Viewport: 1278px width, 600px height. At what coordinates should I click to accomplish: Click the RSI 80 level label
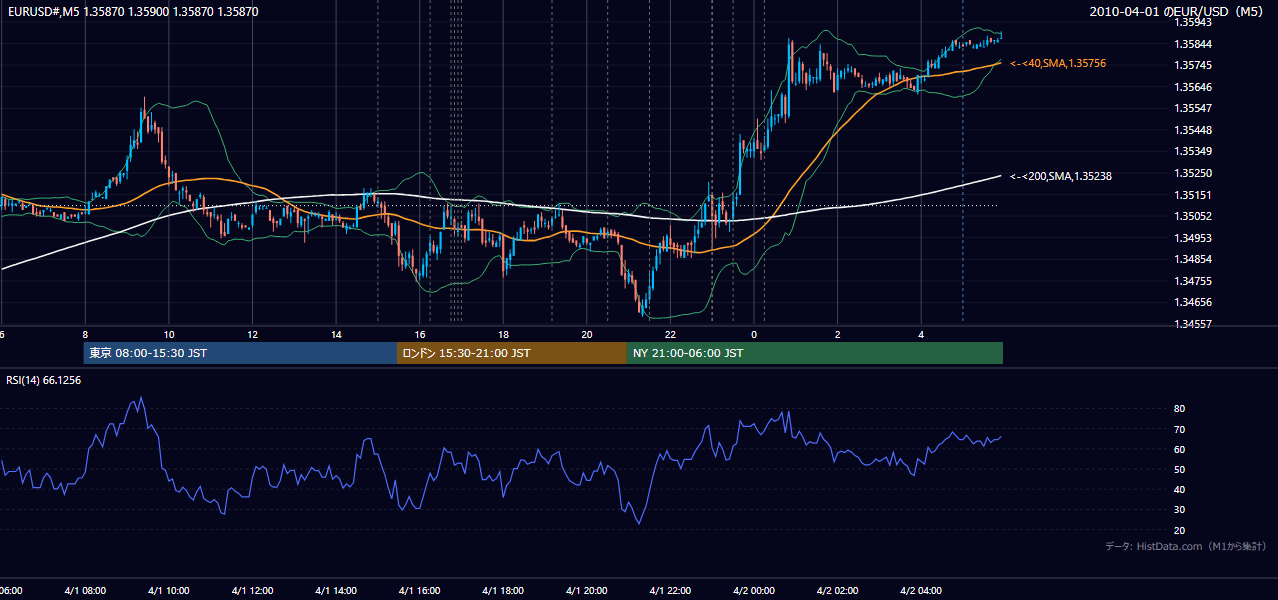(x=1179, y=409)
